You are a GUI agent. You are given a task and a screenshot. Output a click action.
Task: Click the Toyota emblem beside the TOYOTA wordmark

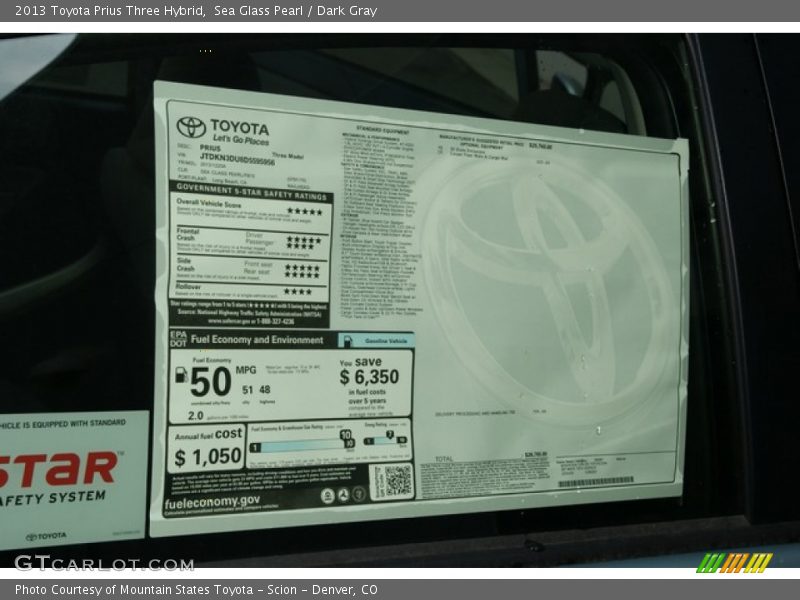(x=191, y=127)
